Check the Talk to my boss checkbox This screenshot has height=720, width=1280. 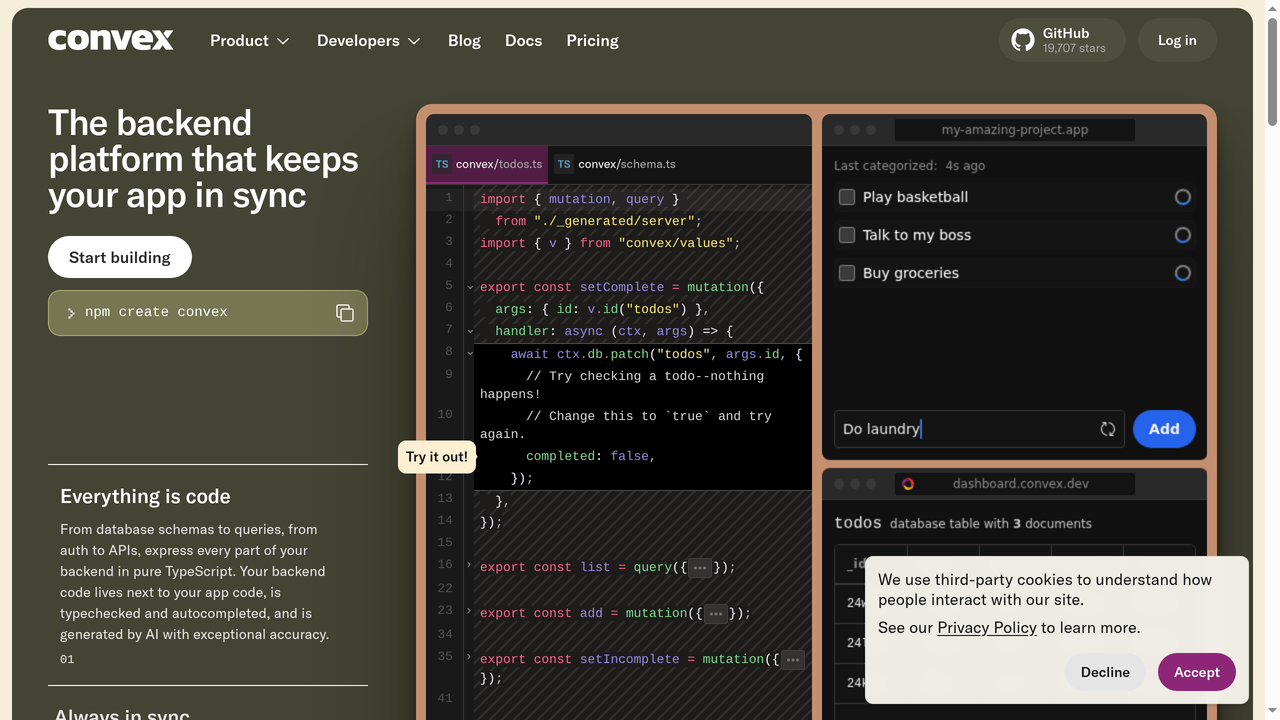tap(846, 235)
